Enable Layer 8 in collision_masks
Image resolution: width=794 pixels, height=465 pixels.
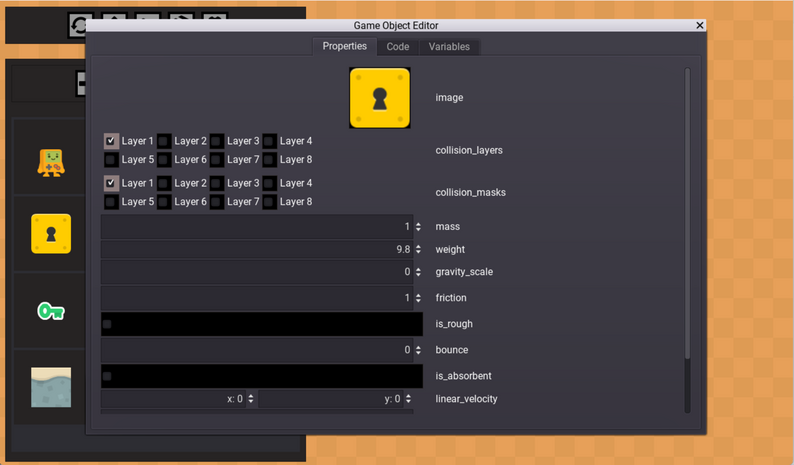click(x=269, y=202)
